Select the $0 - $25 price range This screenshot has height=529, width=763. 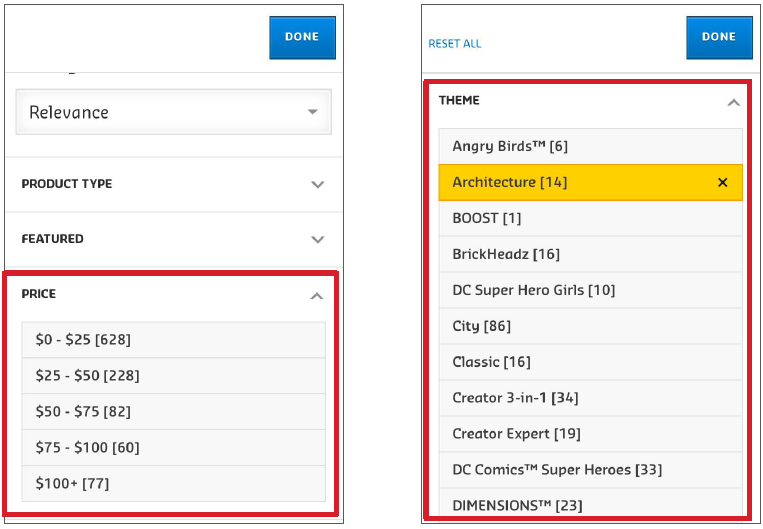pyautogui.click(x=173, y=340)
